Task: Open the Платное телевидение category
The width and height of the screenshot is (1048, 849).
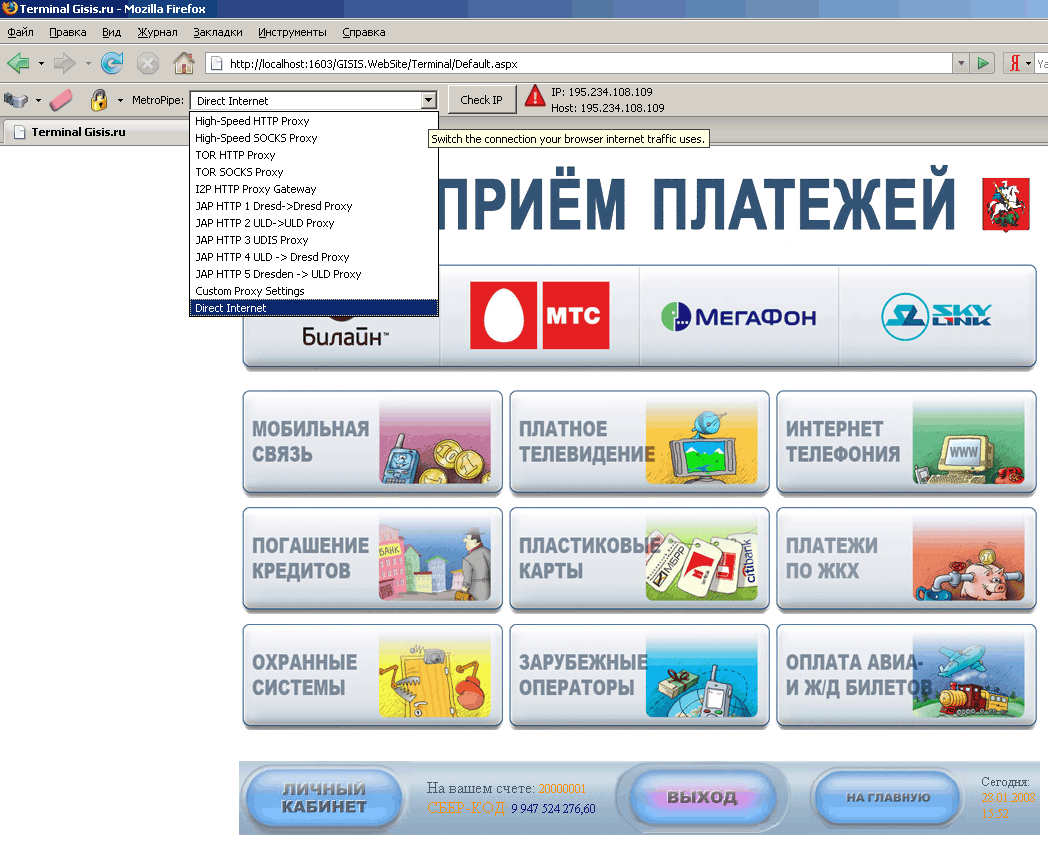Action: coord(639,443)
